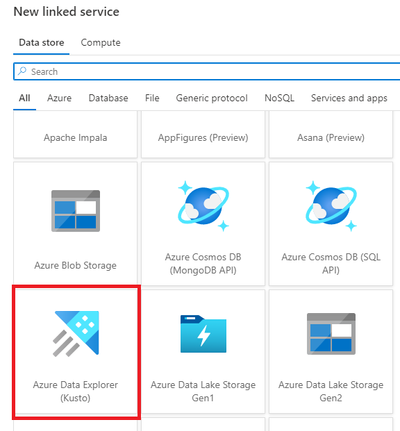Click the search magnifier icon
400x431 pixels.
[22, 71]
